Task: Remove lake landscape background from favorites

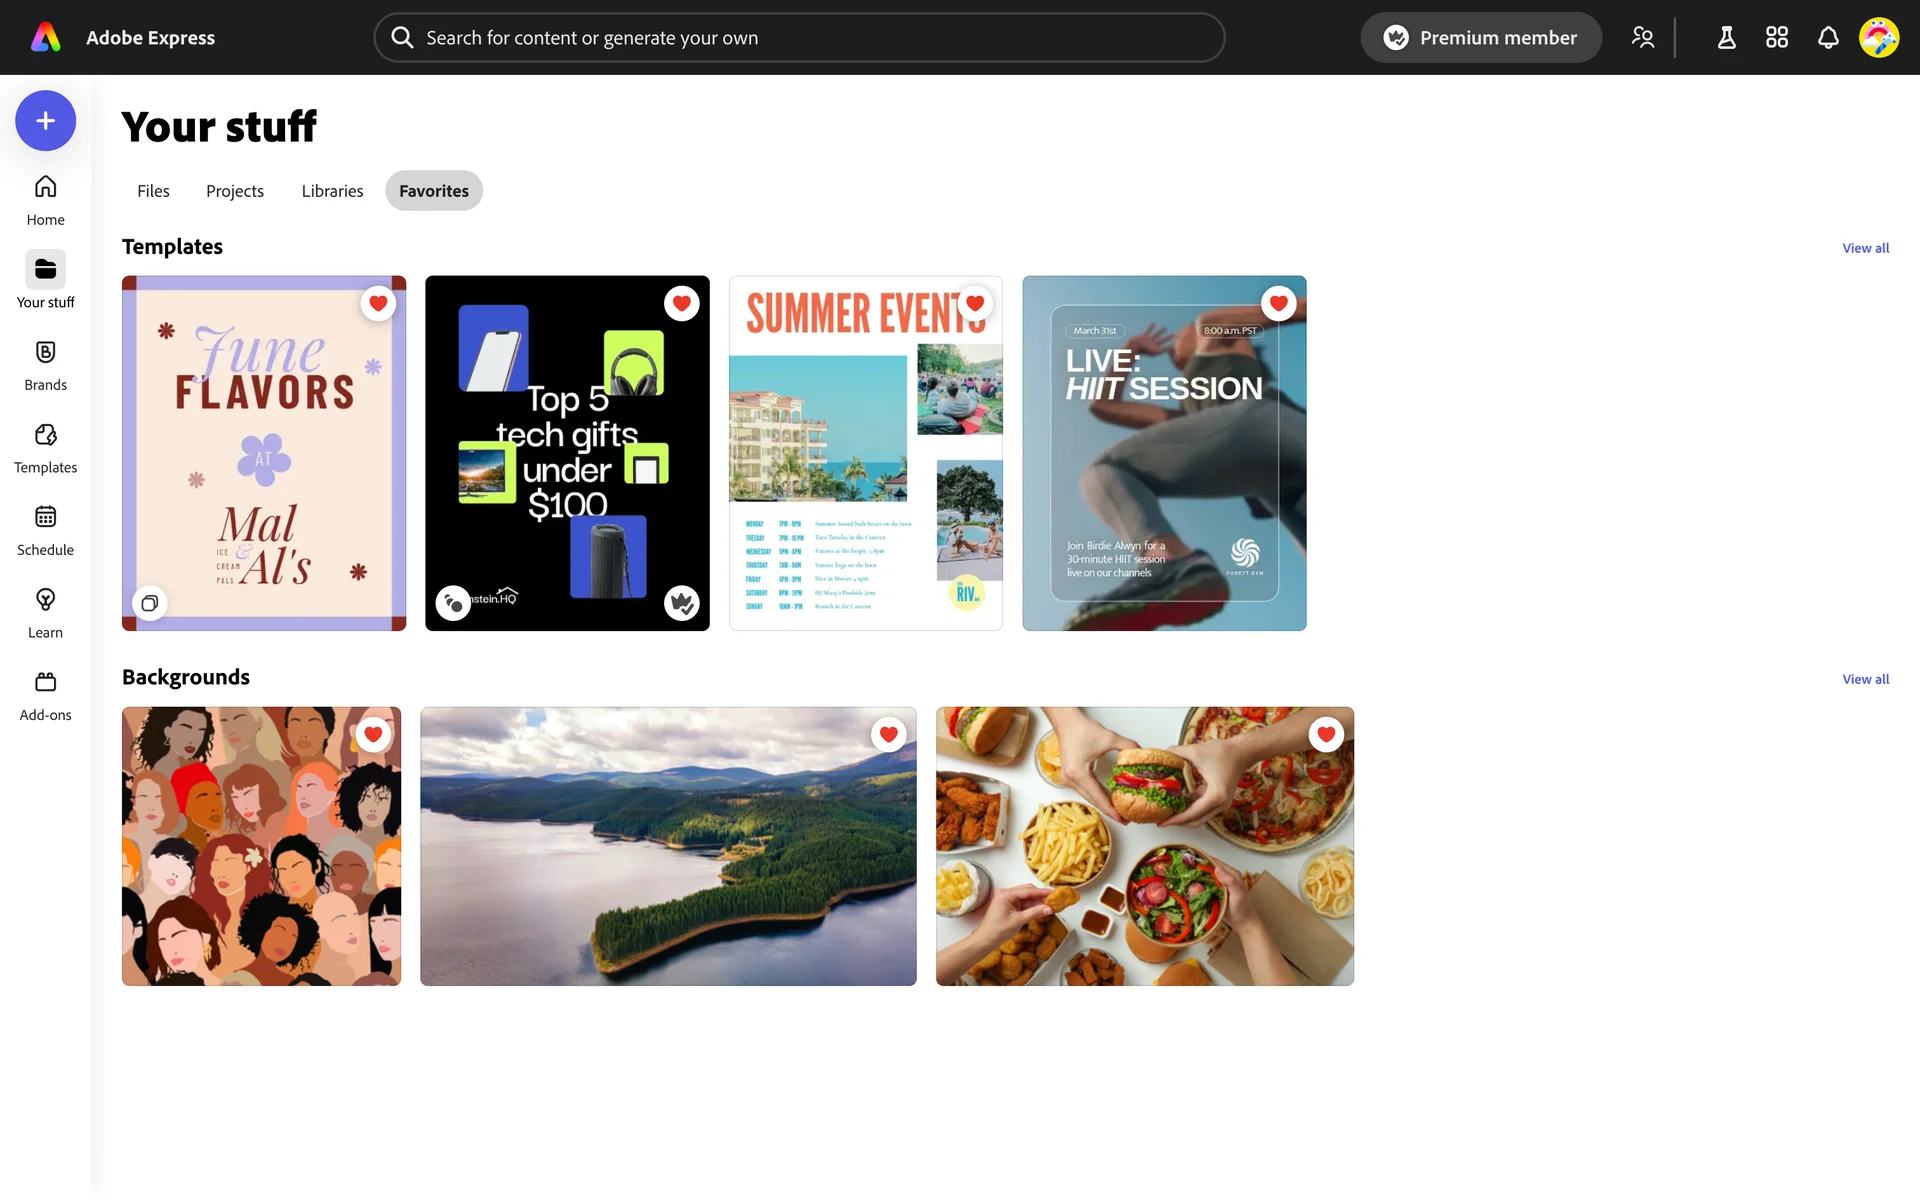Action: click(887, 734)
